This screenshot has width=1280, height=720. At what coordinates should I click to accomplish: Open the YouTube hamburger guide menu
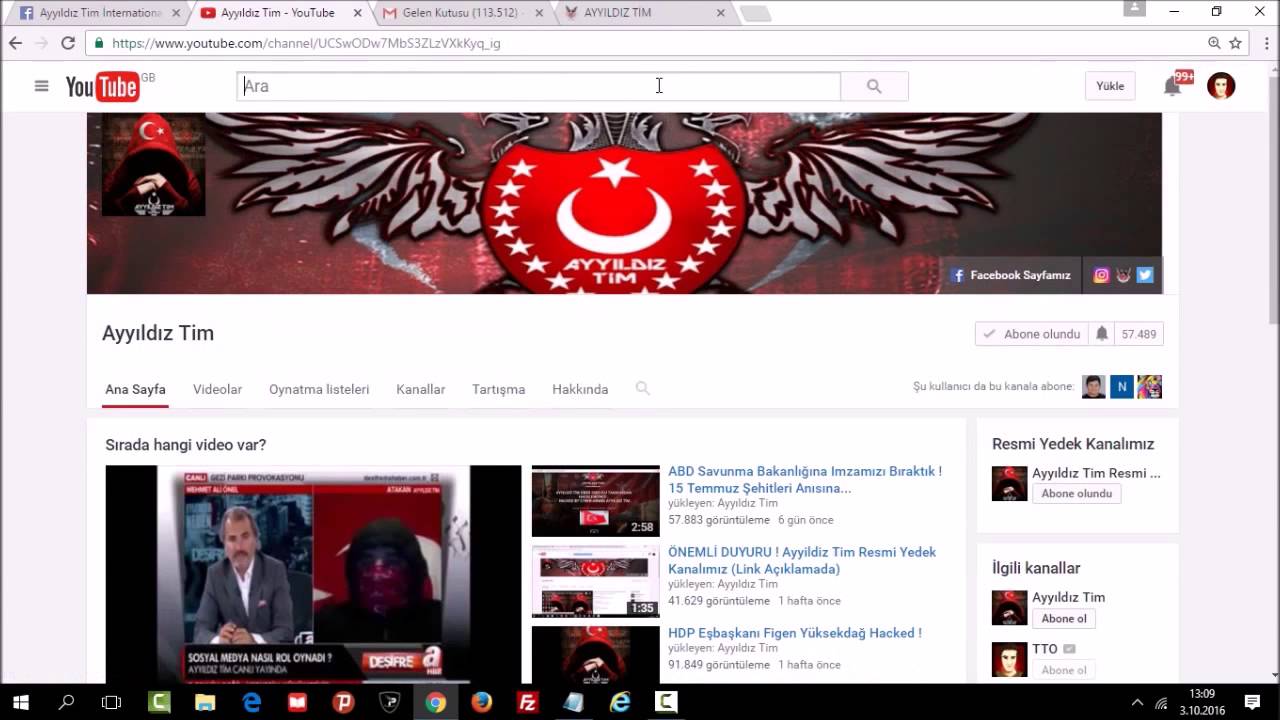(x=41, y=86)
